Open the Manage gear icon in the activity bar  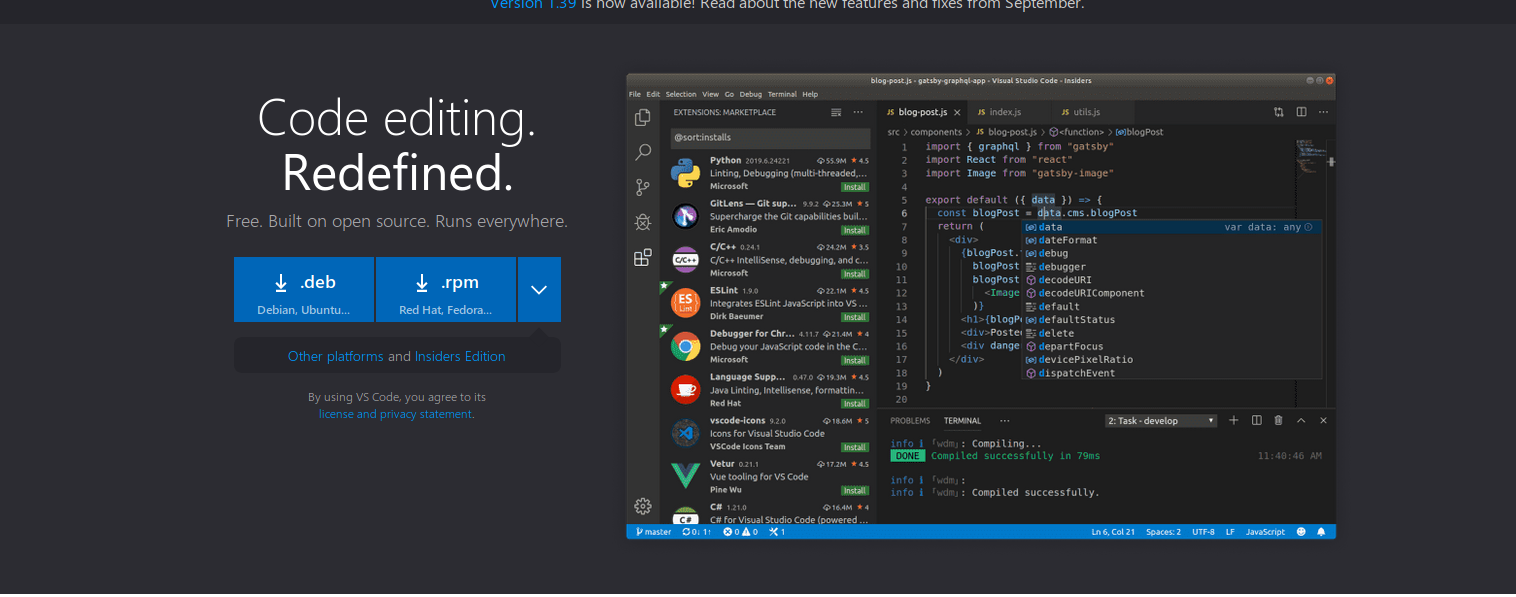[x=643, y=506]
